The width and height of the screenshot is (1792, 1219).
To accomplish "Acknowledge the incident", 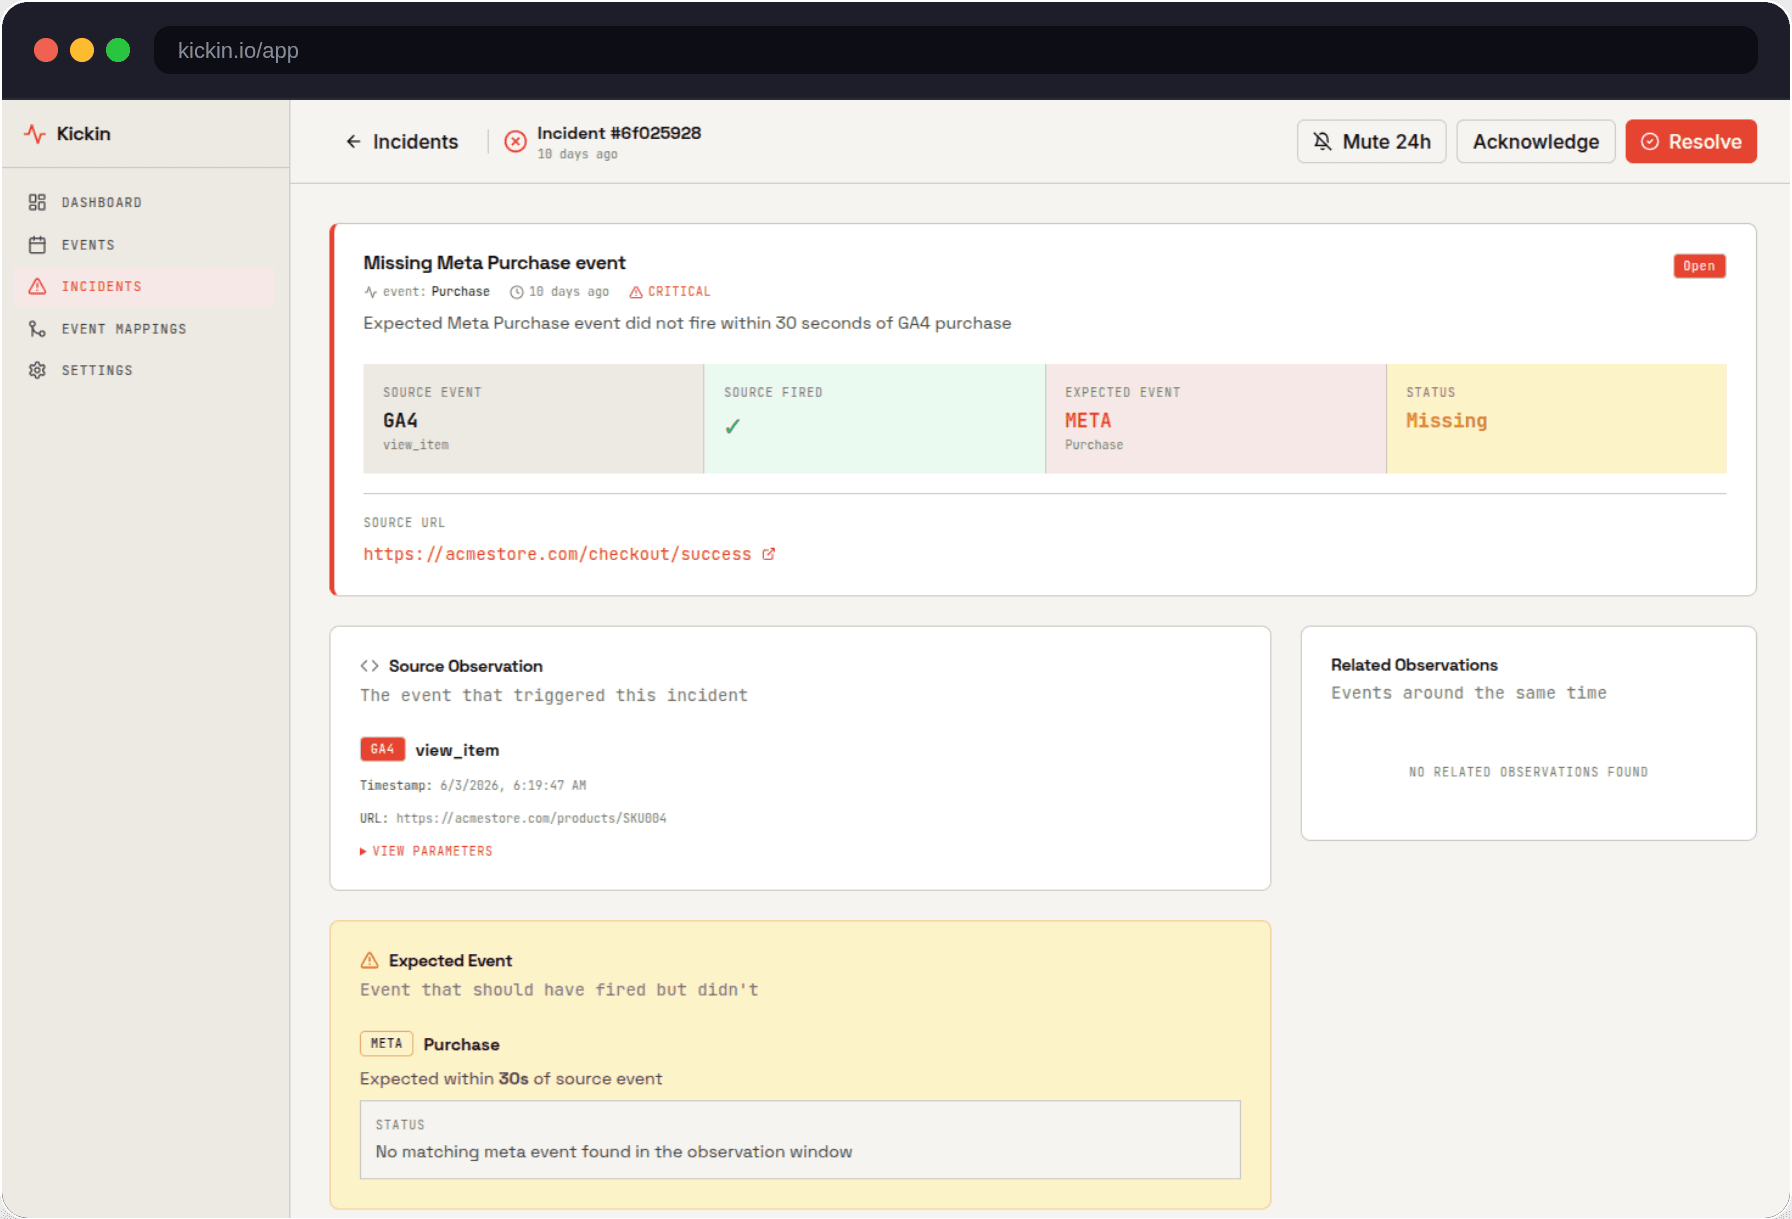I will [x=1535, y=142].
